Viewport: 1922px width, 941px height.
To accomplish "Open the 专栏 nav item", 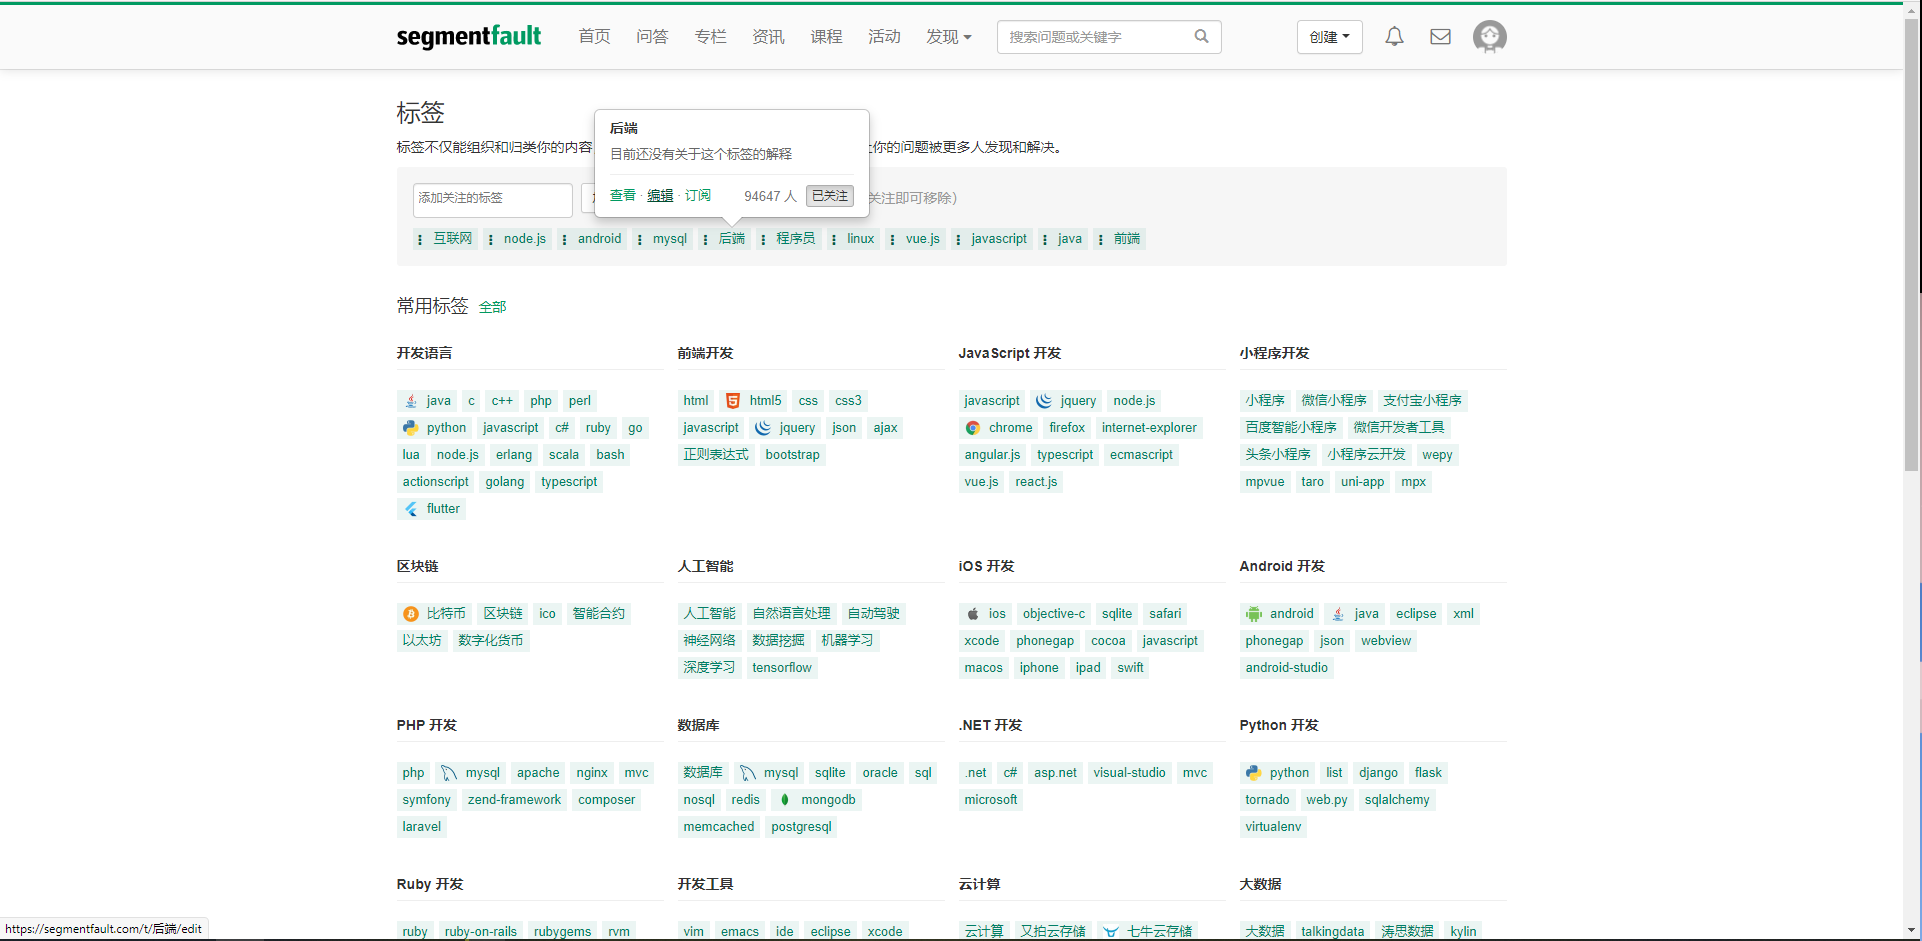I will tap(710, 37).
